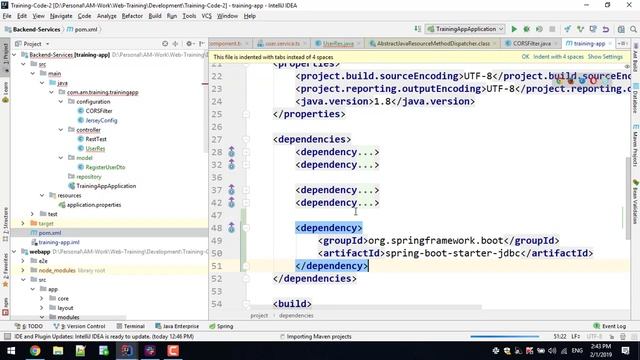The height and width of the screenshot is (360, 640).
Task: Open the File menu
Action: point(7,16)
